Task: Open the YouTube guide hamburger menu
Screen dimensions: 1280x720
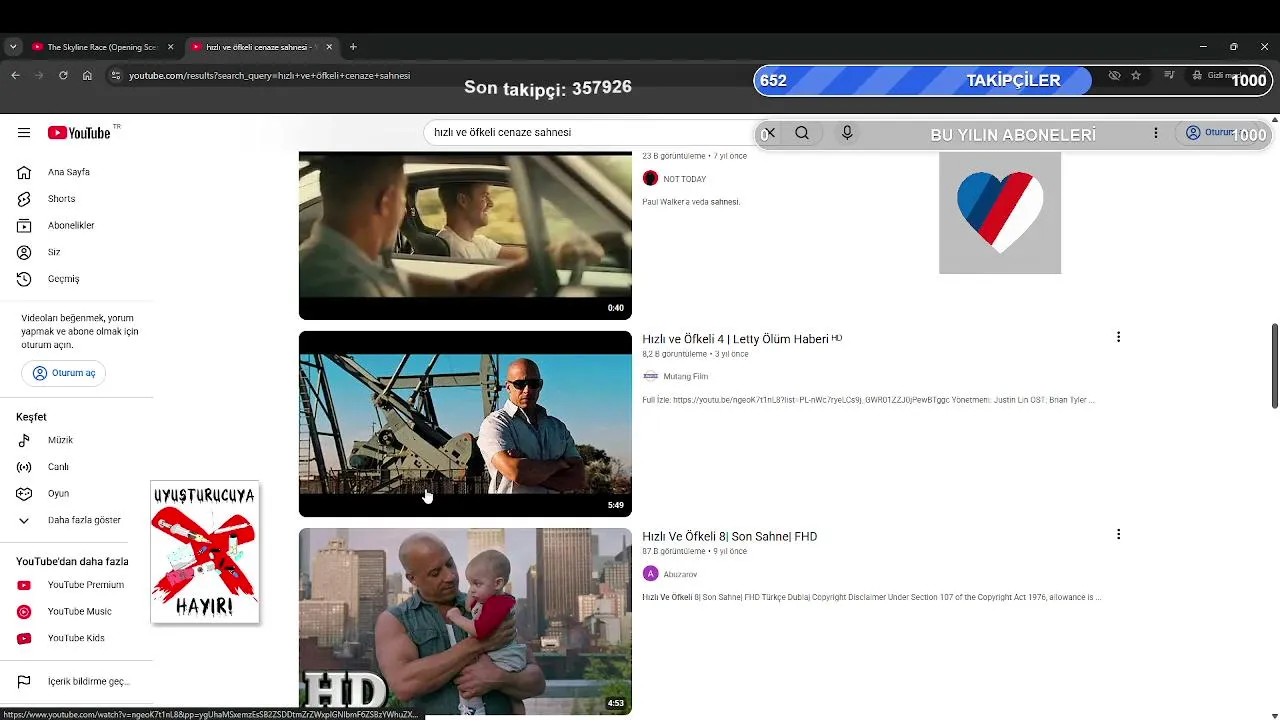Action: point(24,133)
